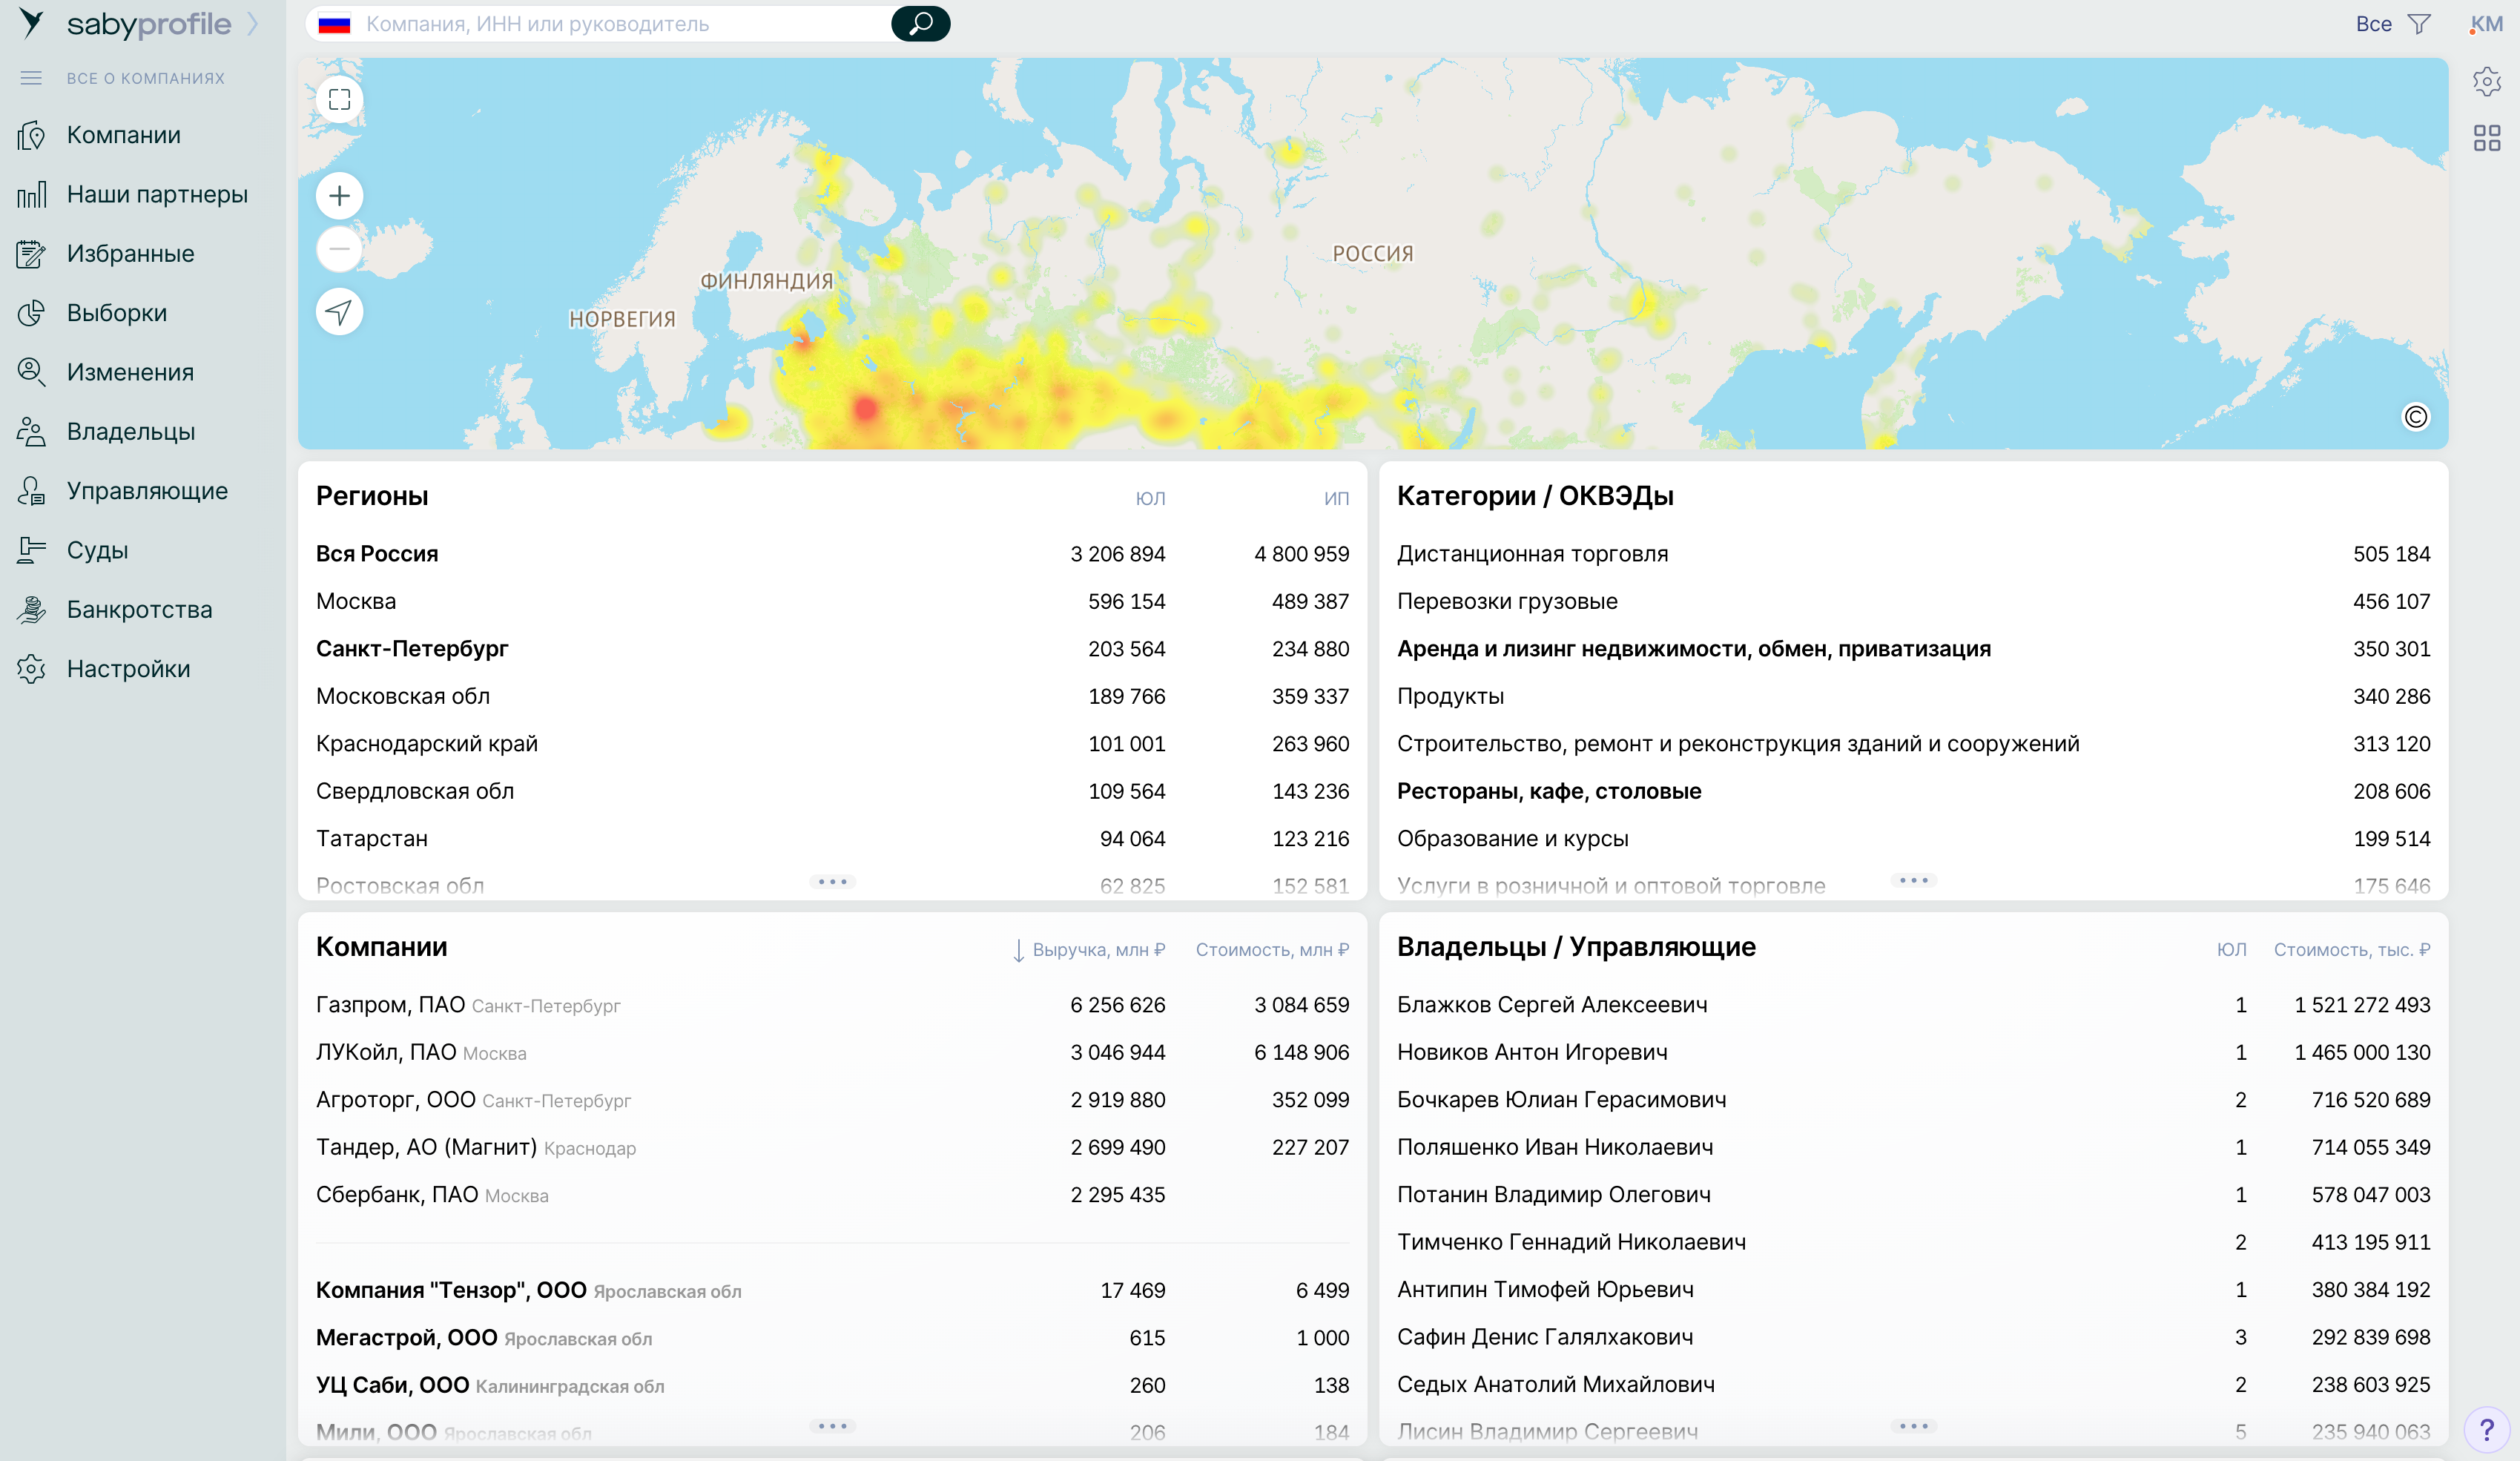Image resolution: width=2520 pixels, height=1461 pixels.
Task: Open the Газпром, ПАО company link
Action: [x=390, y=1005]
